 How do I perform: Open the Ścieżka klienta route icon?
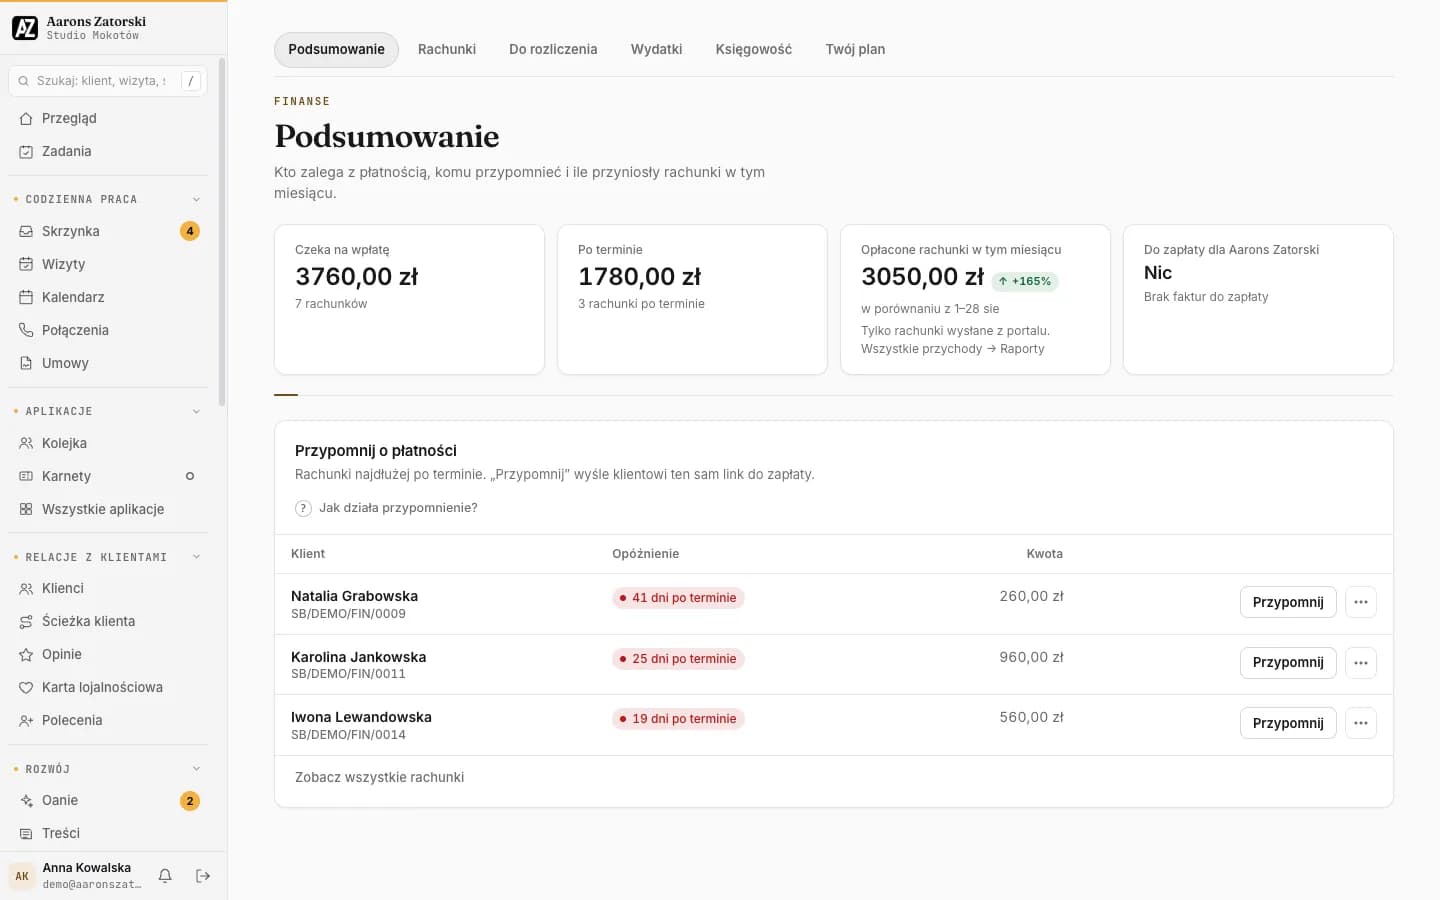[x=26, y=621]
